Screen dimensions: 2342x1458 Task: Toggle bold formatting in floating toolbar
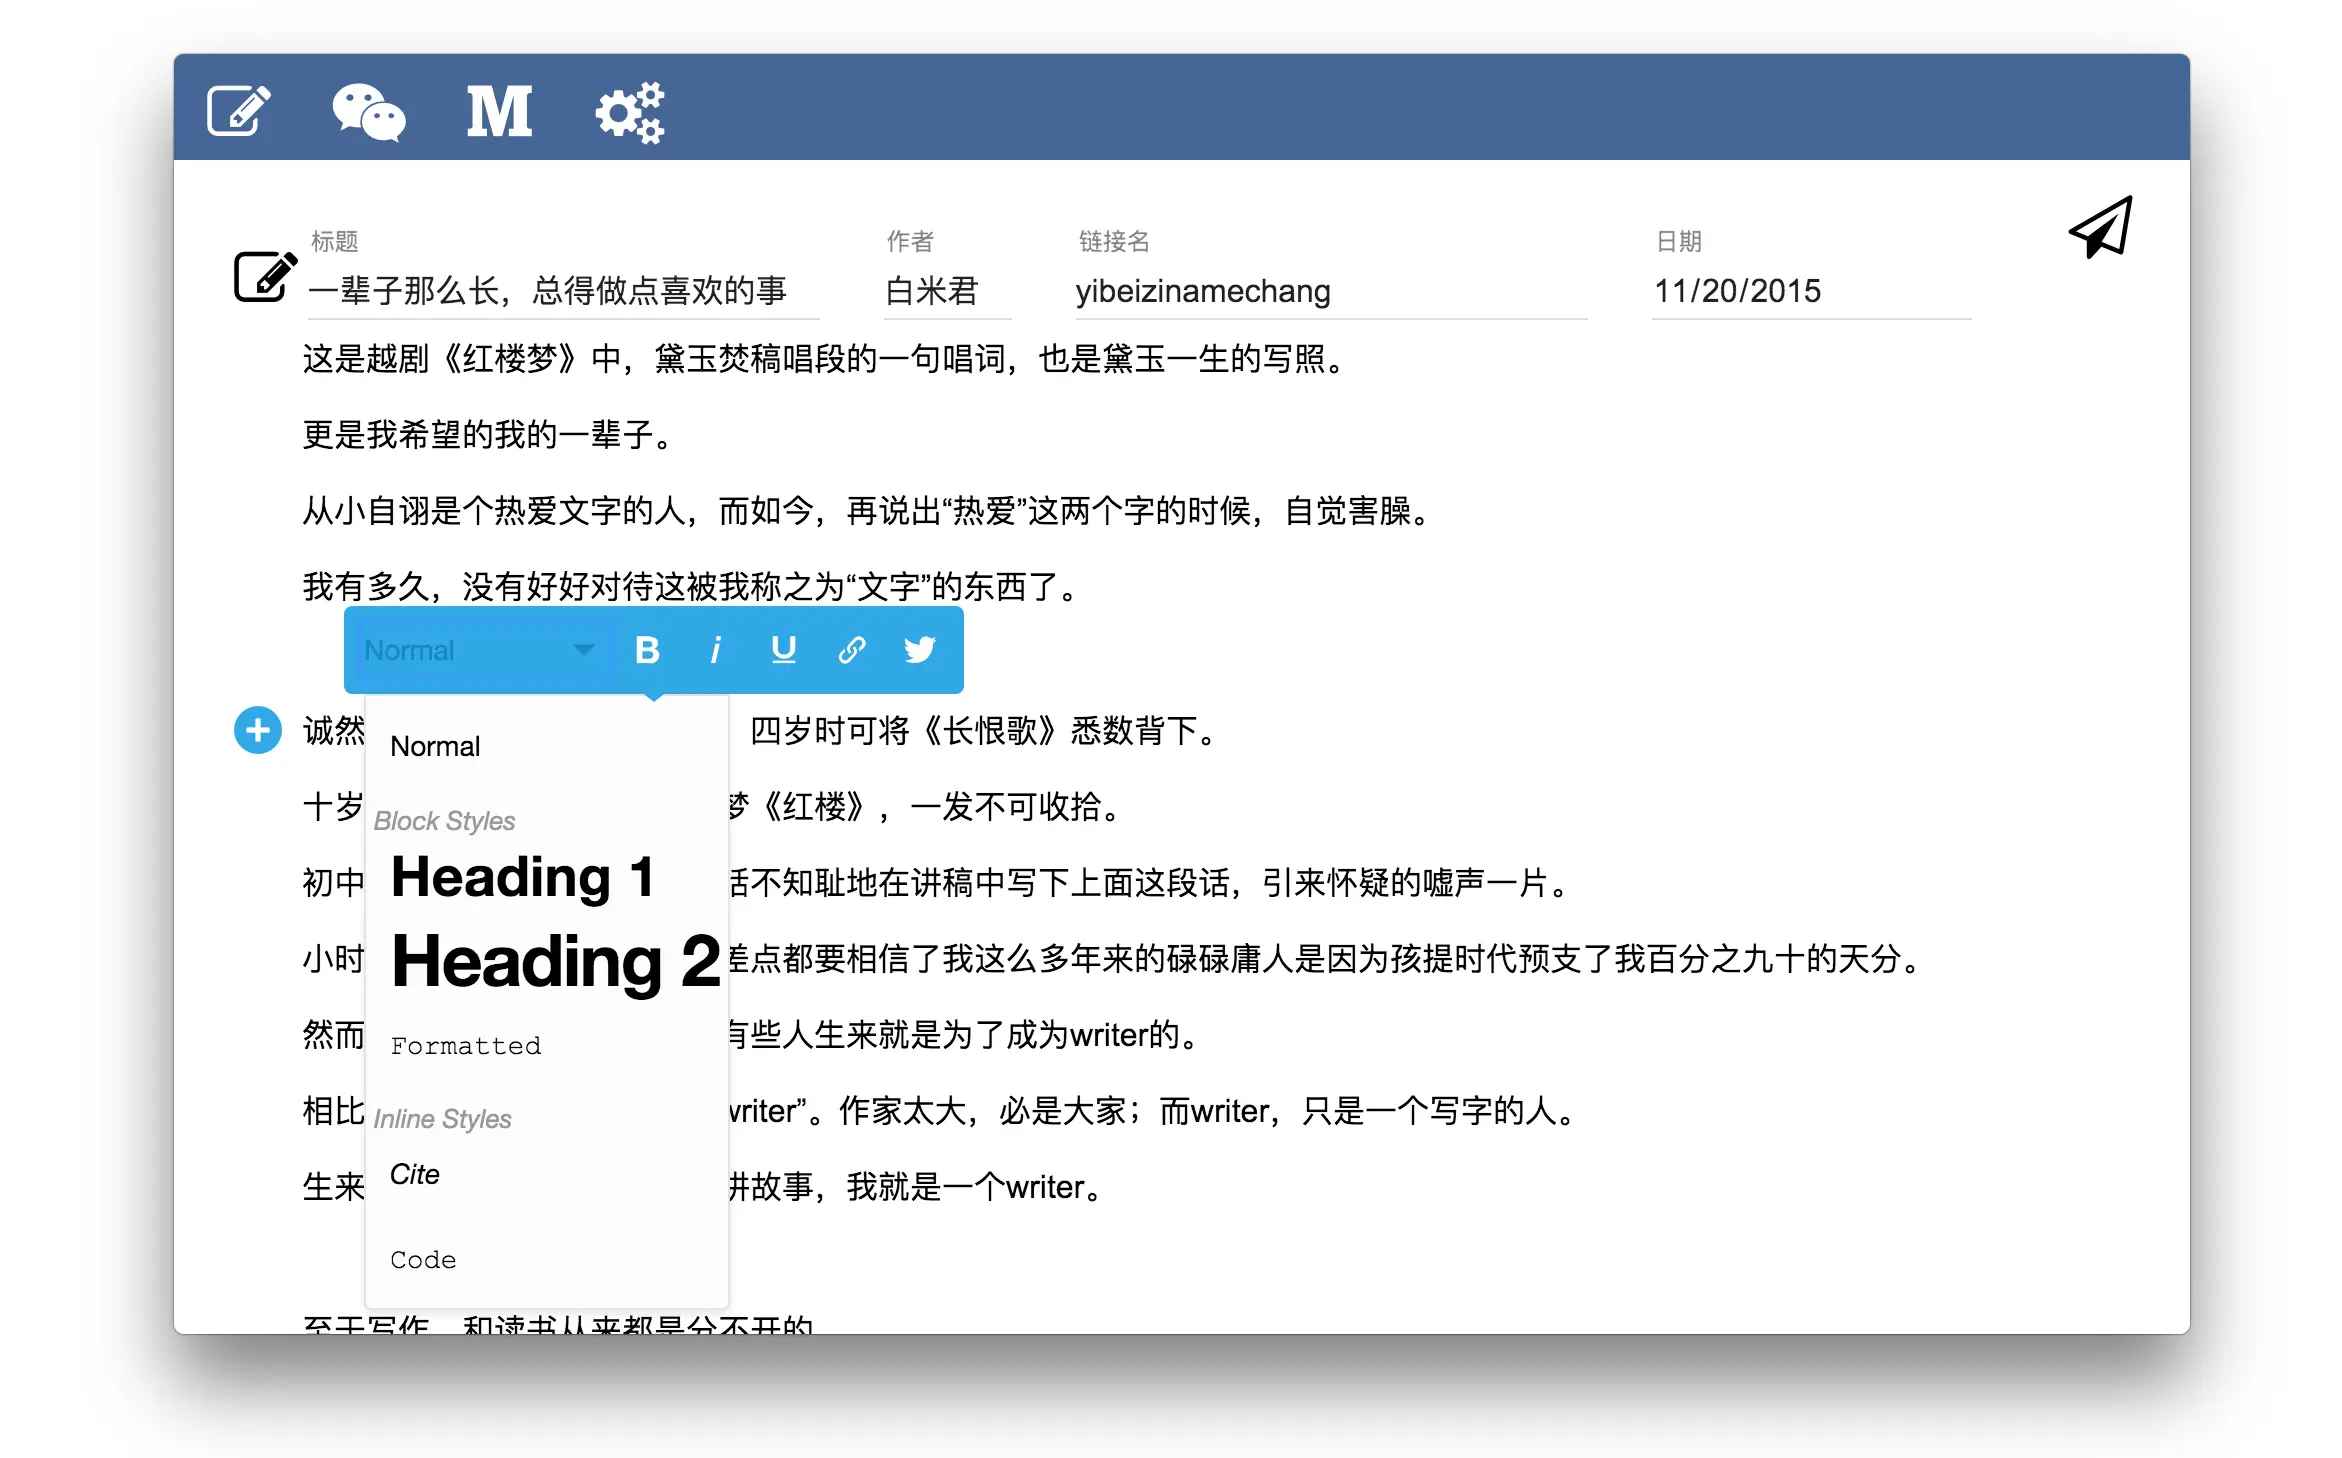click(647, 650)
